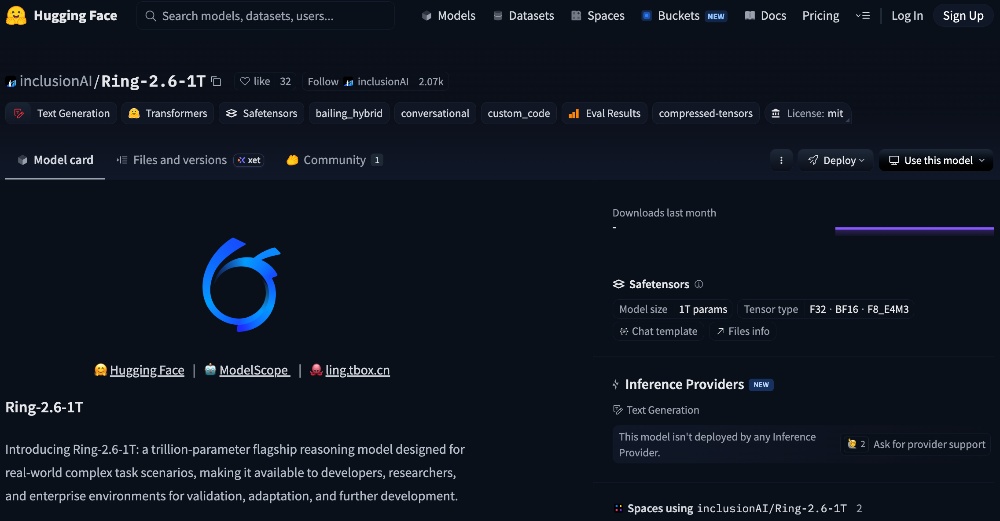This screenshot has height=521, width=1000.
Task: Open the like count 32
Action: tap(285, 81)
